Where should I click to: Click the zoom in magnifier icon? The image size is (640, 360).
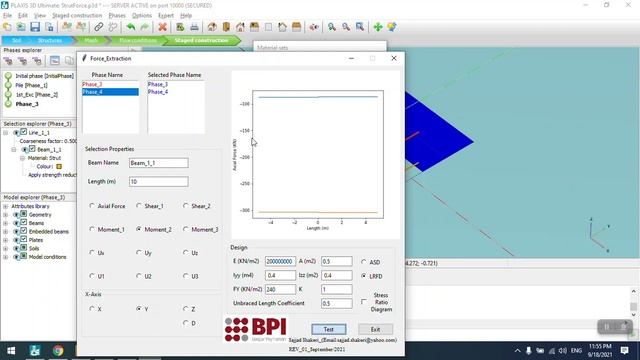332,27
